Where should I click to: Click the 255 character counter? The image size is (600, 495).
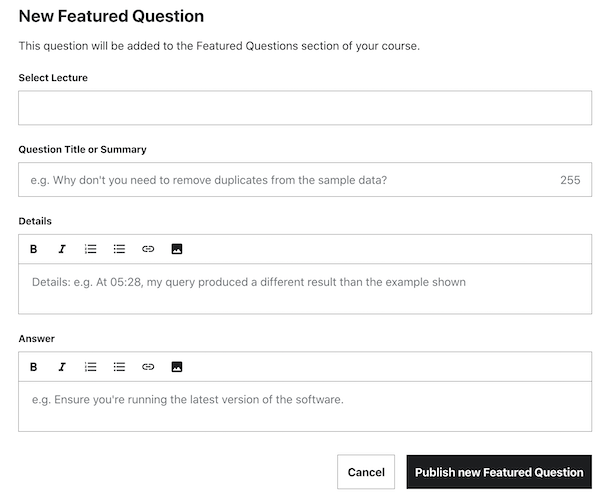coord(570,180)
